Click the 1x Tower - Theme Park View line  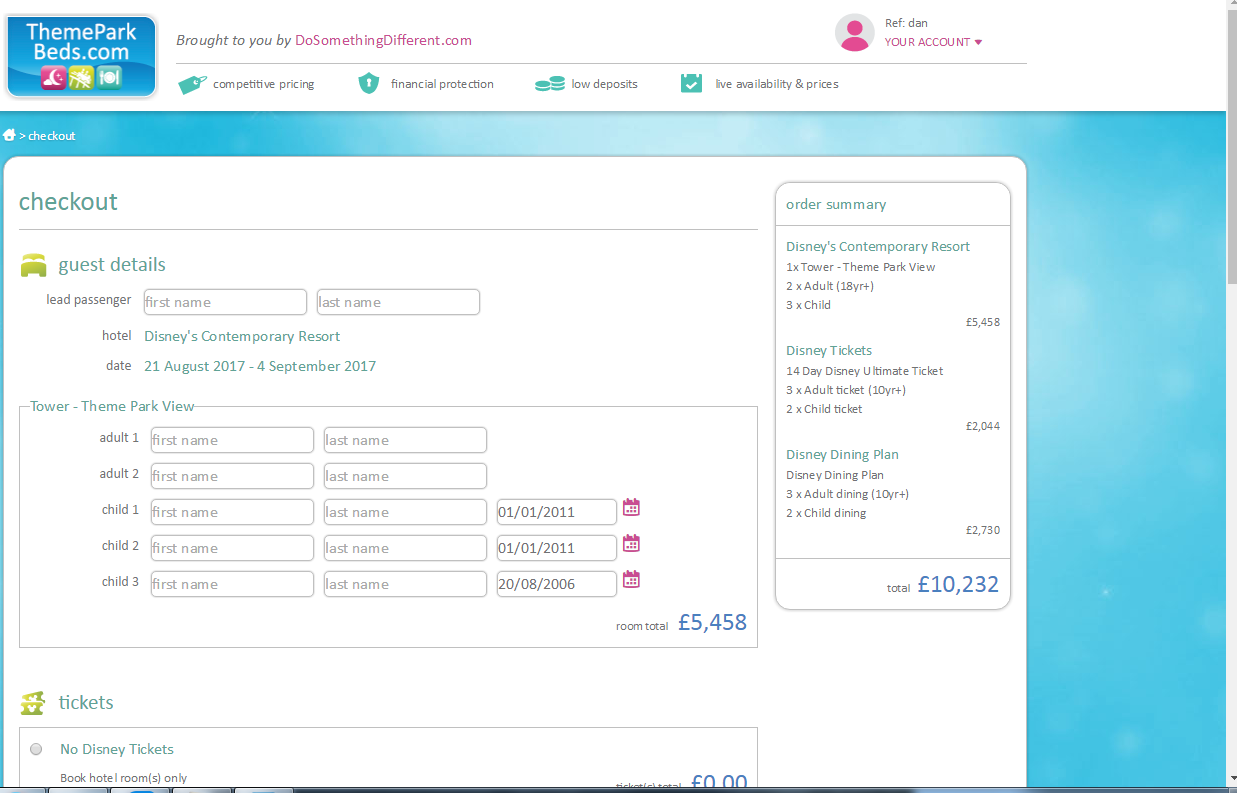[x=861, y=267]
